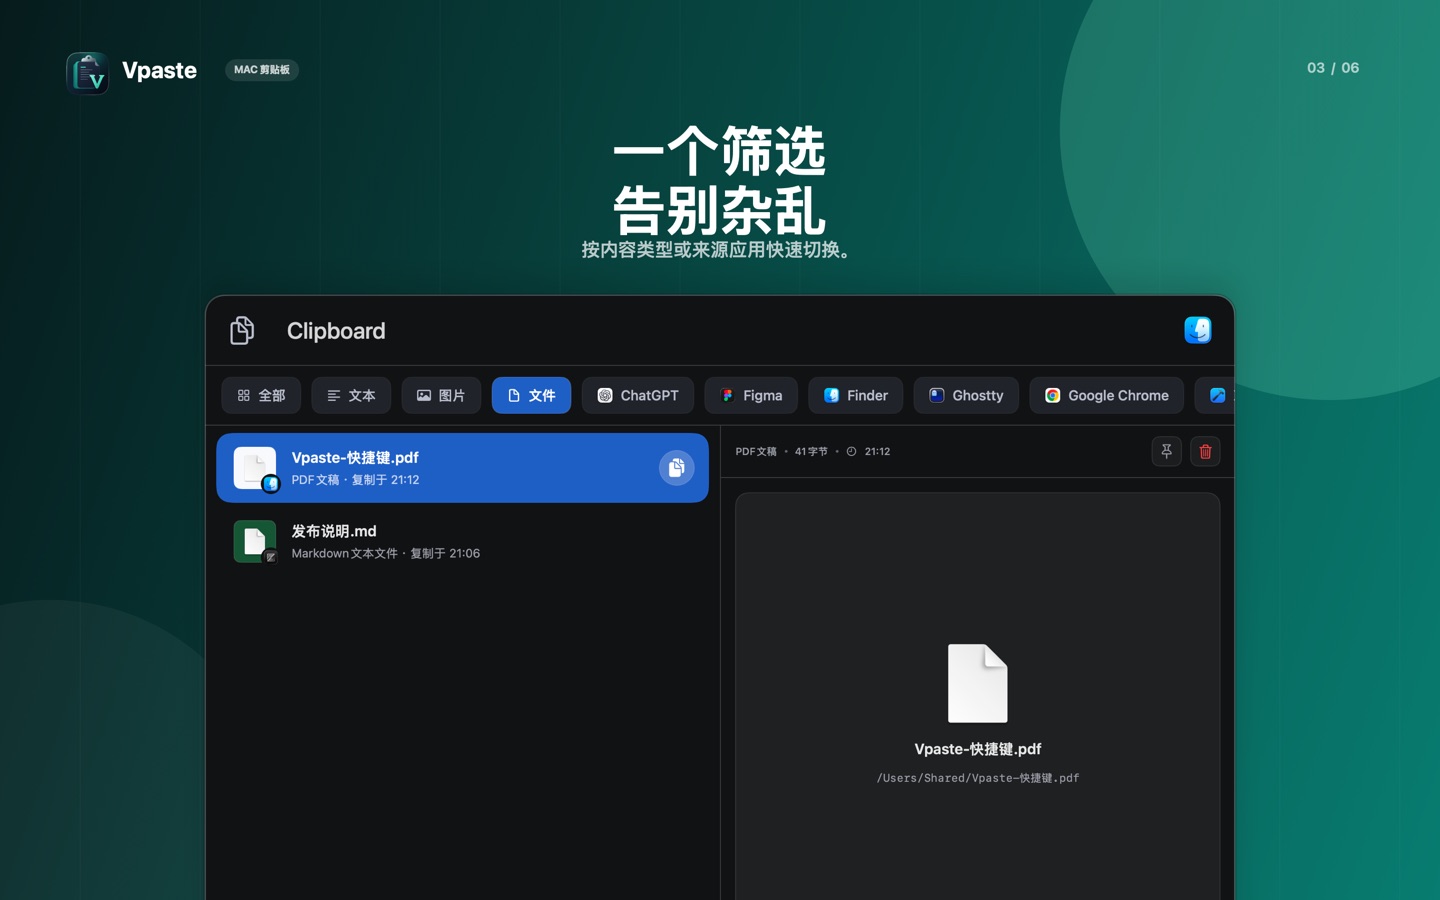Click the MAC 剪贴板 badge
Screen dimensions: 1440x900
[262, 70]
